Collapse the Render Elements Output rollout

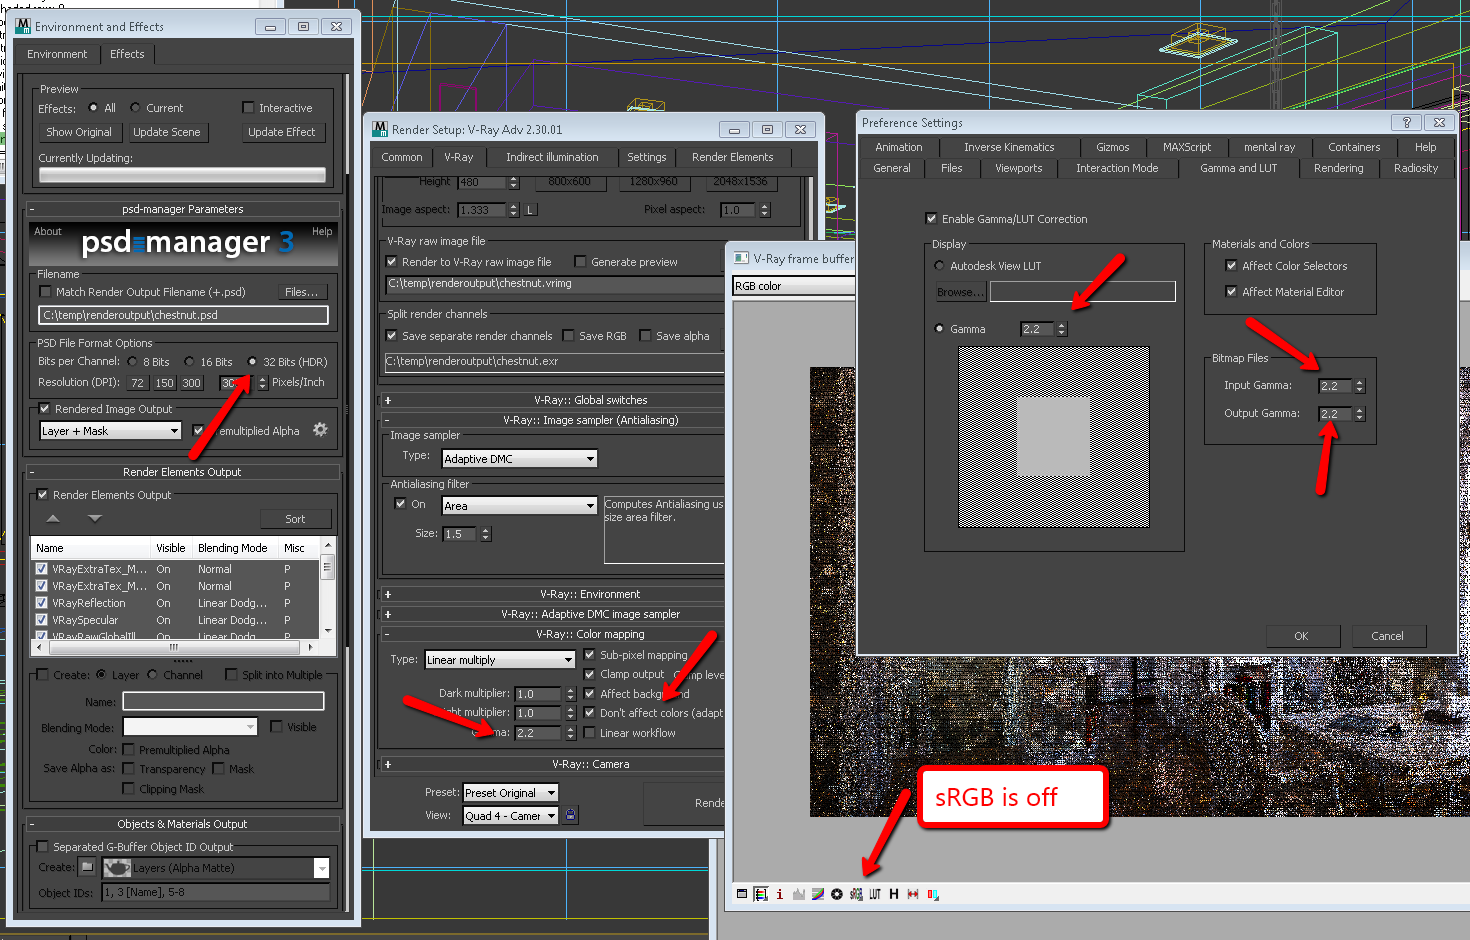(182, 471)
